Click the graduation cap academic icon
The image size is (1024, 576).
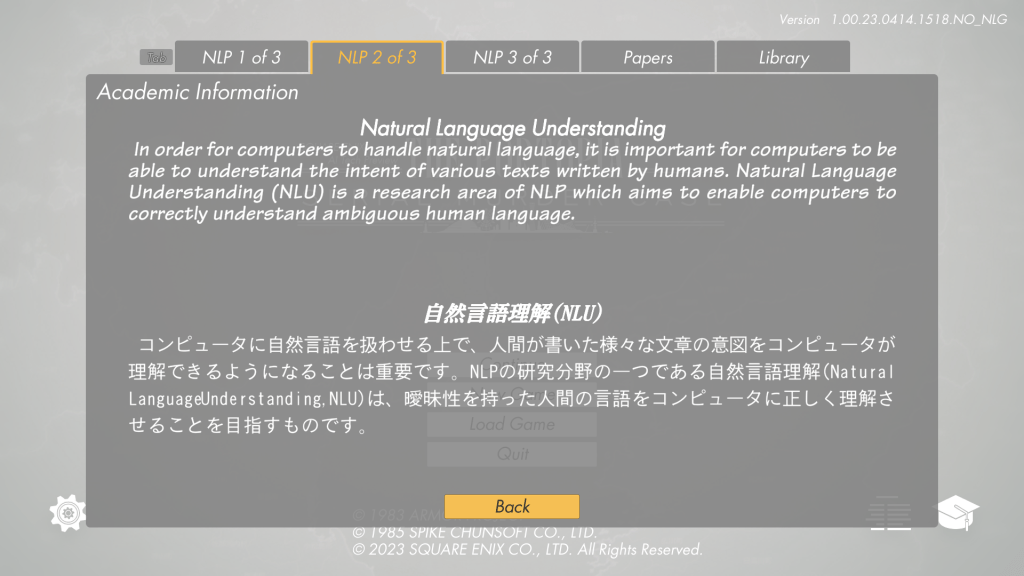click(x=957, y=513)
